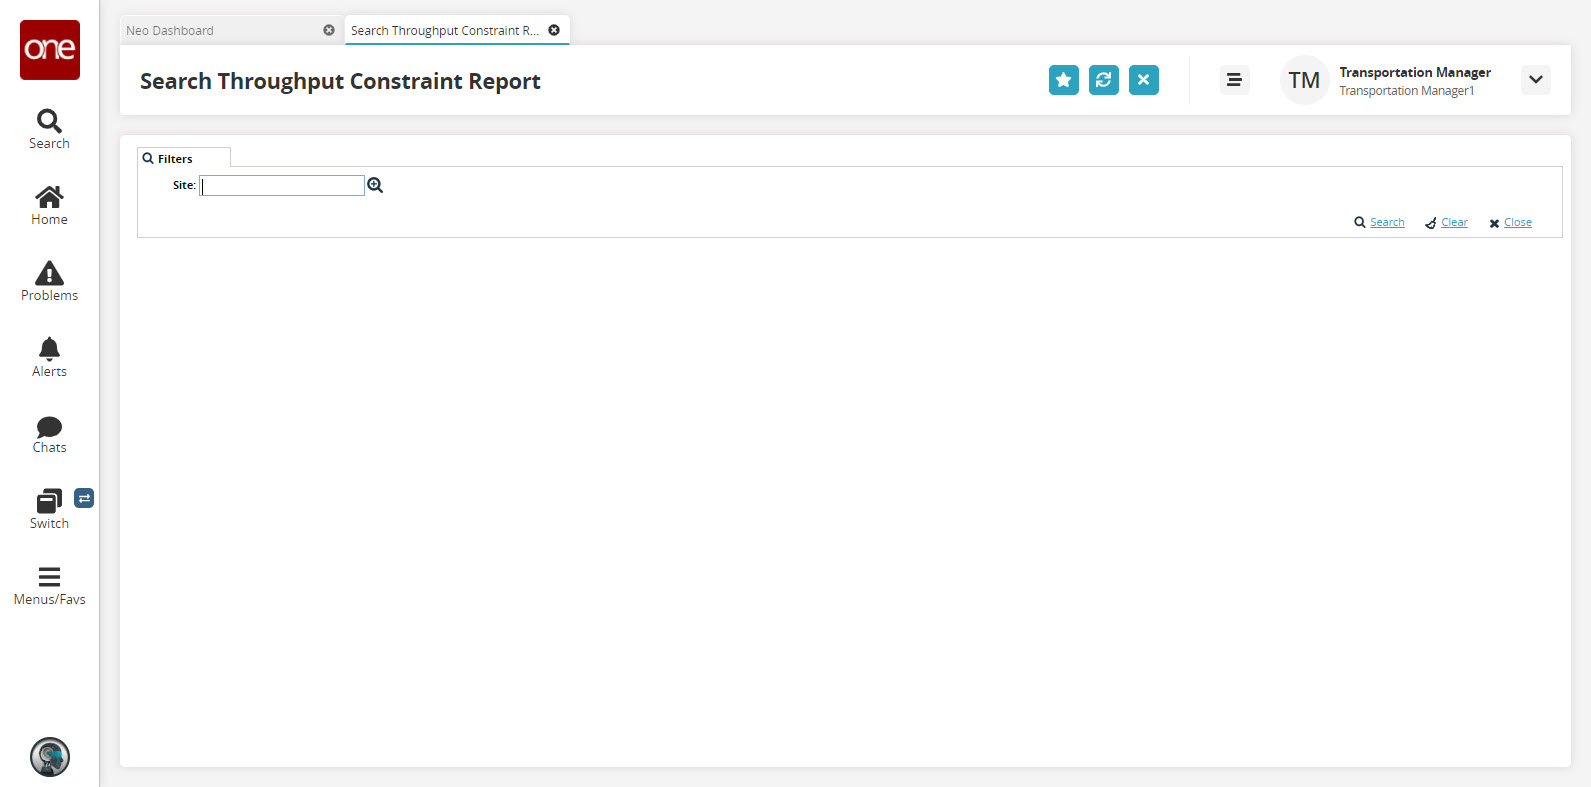Screen dimensions: 1591x787
Task: Click the Transportation Manager1 role label
Action: 1407,91
